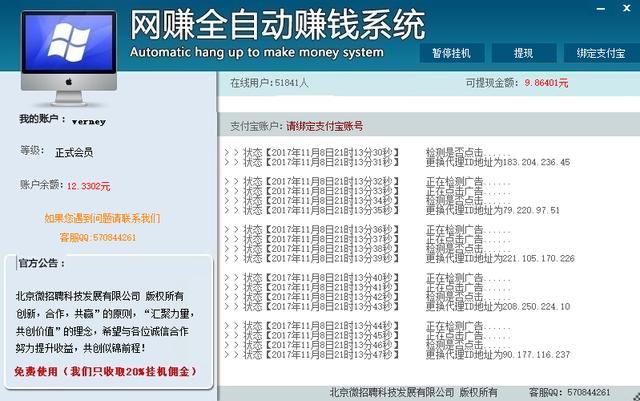
Task: Click the 官方公告 announcement heading
Action: coord(41,264)
